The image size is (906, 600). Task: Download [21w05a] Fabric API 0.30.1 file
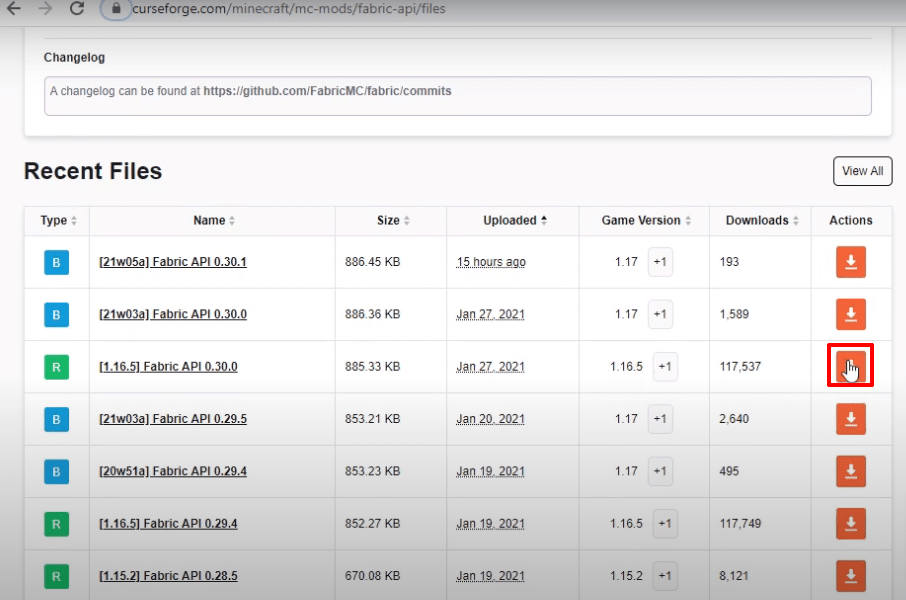tap(851, 262)
